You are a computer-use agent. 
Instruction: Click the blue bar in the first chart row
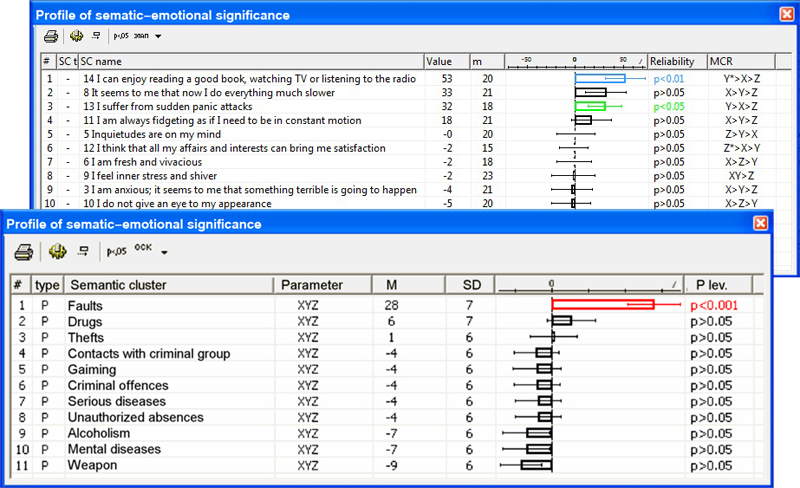point(600,78)
